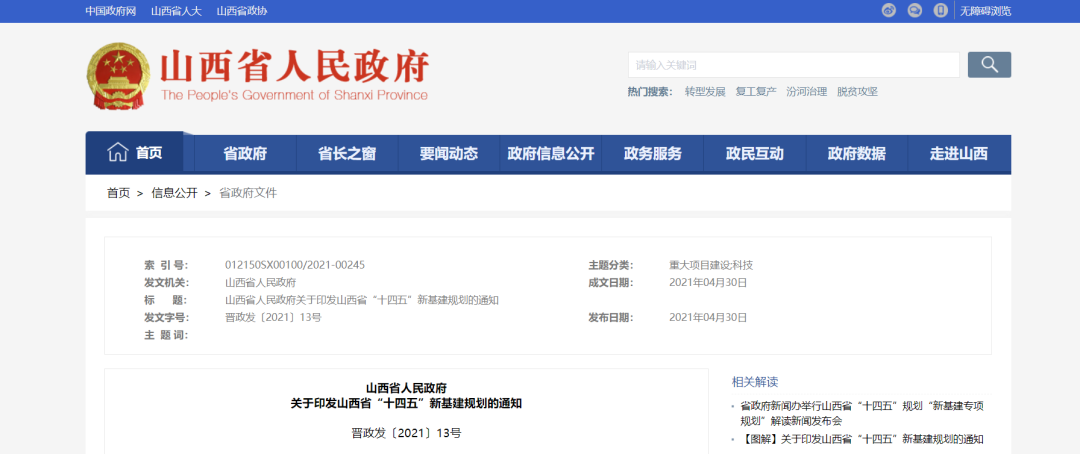Open 中国政府网 link in top bar

pyautogui.click(x=110, y=11)
